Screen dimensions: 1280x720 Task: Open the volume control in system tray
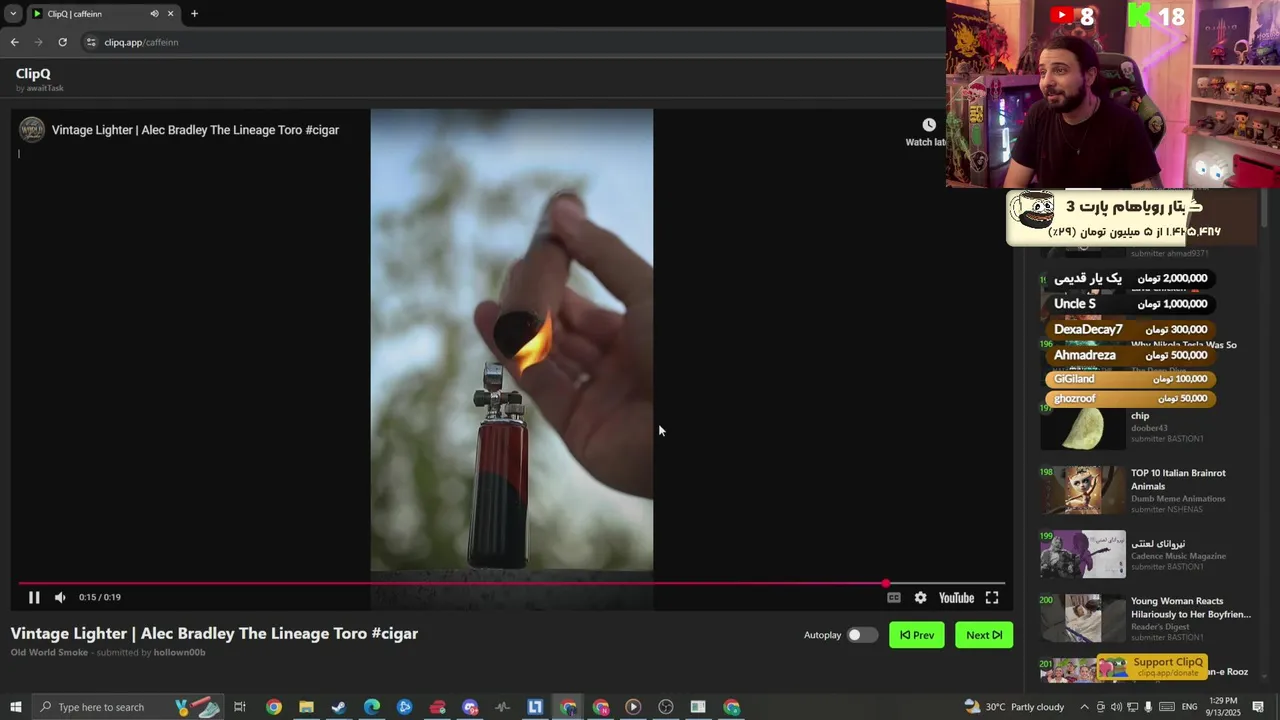(1116, 707)
